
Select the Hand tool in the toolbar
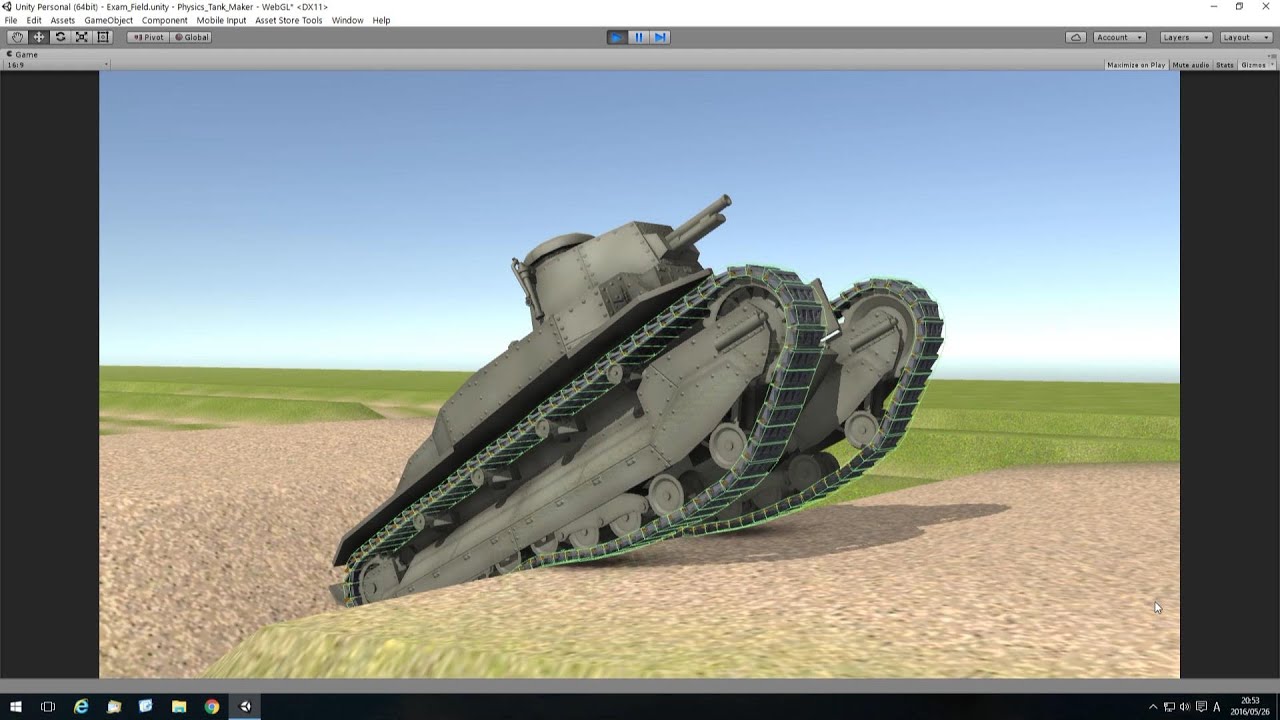(16, 37)
